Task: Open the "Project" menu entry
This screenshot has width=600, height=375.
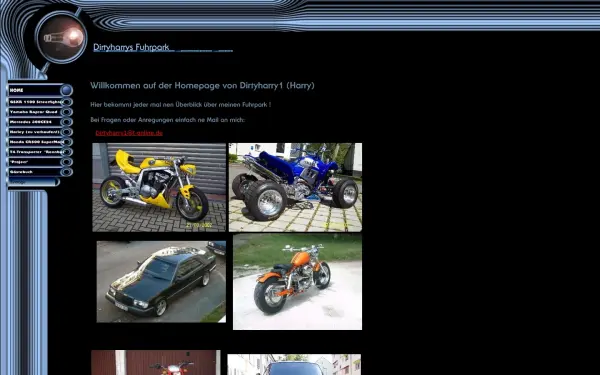Action: point(35,162)
